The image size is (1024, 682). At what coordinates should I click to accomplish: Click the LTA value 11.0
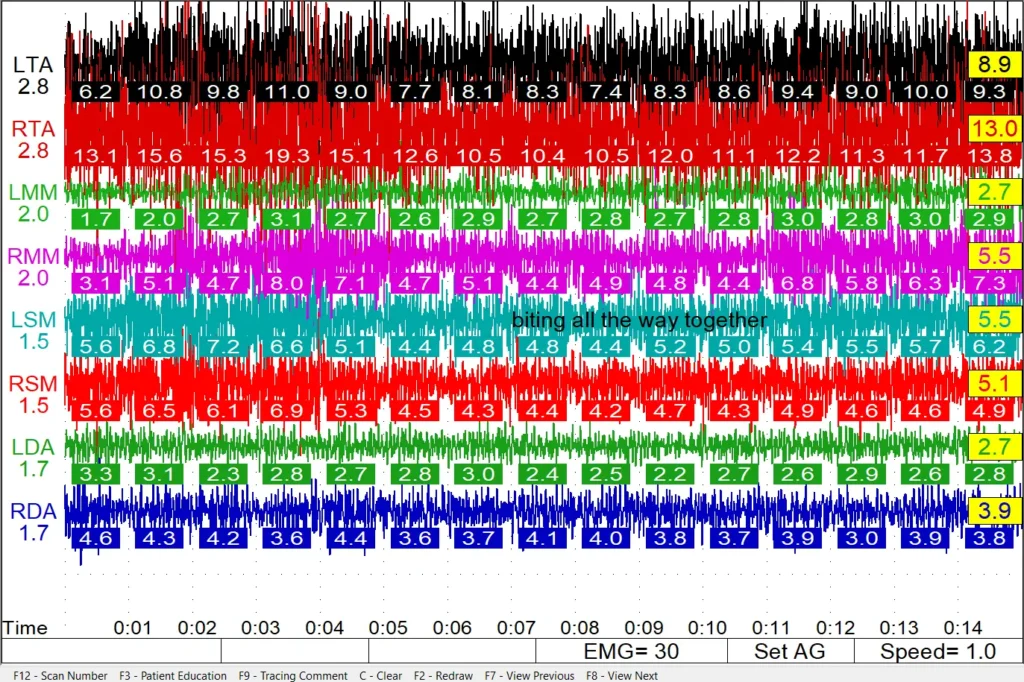[x=287, y=91]
